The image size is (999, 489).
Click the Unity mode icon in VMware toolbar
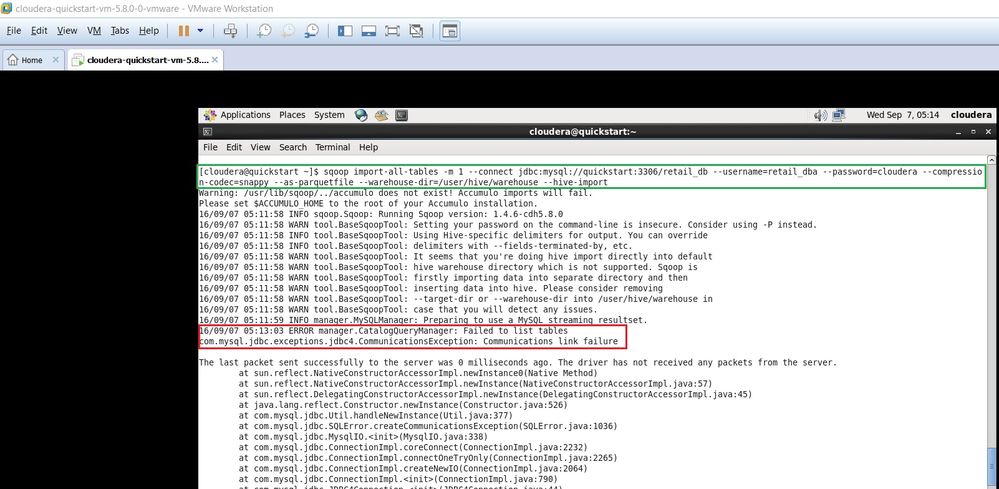tap(416, 31)
